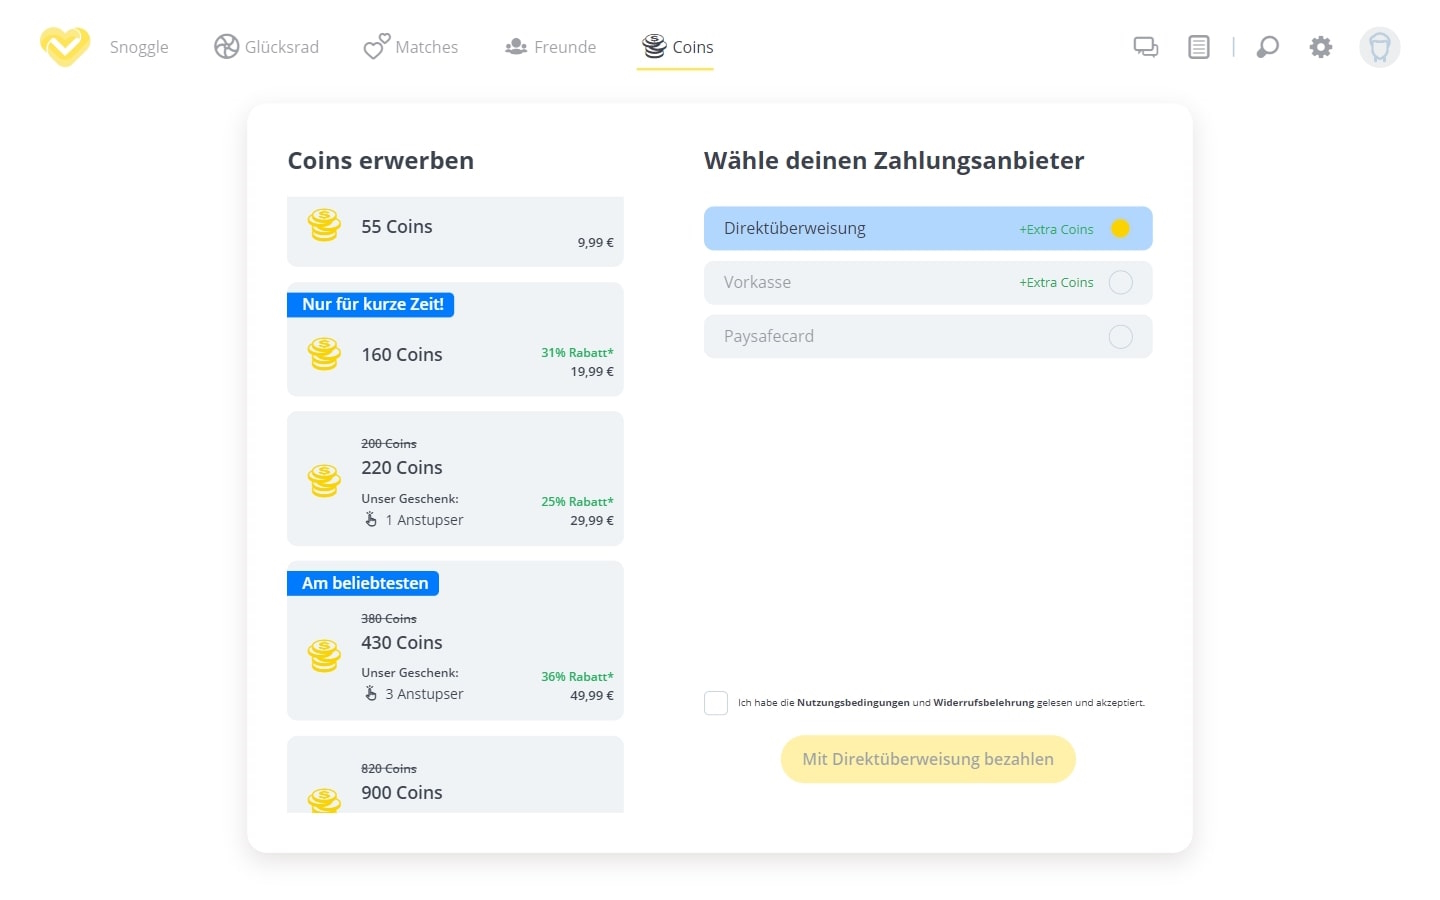Image resolution: width=1440 pixels, height=900 pixels.
Task: Switch to the Coins tab
Action: pos(676,46)
